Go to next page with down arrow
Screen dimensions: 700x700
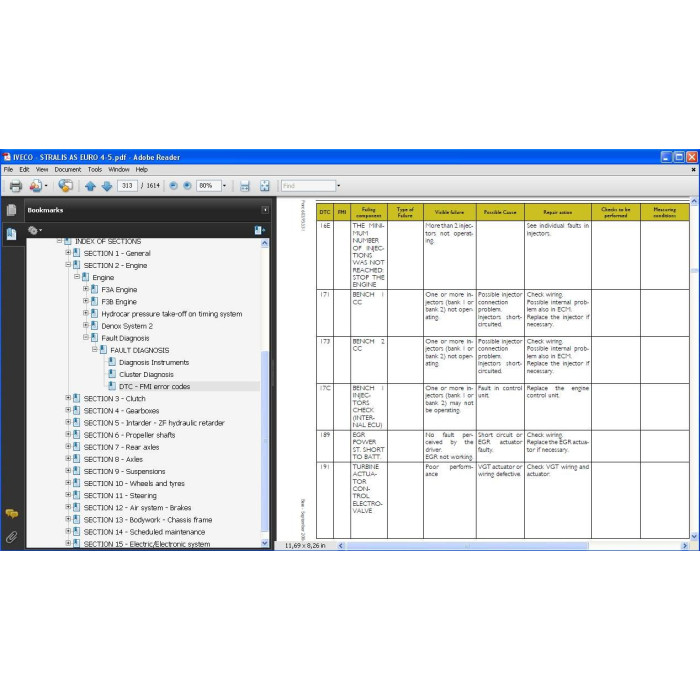(x=107, y=186)
